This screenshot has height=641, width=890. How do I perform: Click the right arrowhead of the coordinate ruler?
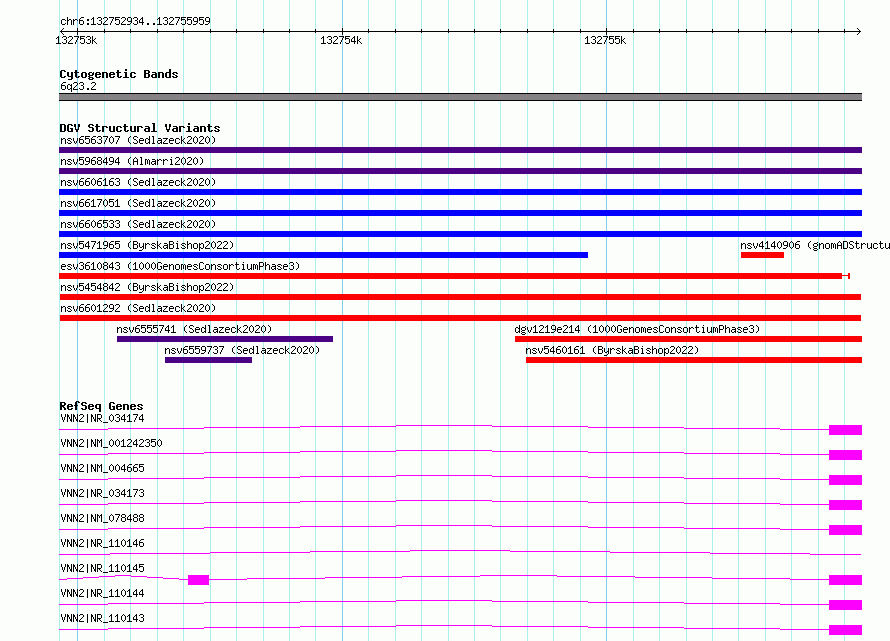tap(859, 31)
